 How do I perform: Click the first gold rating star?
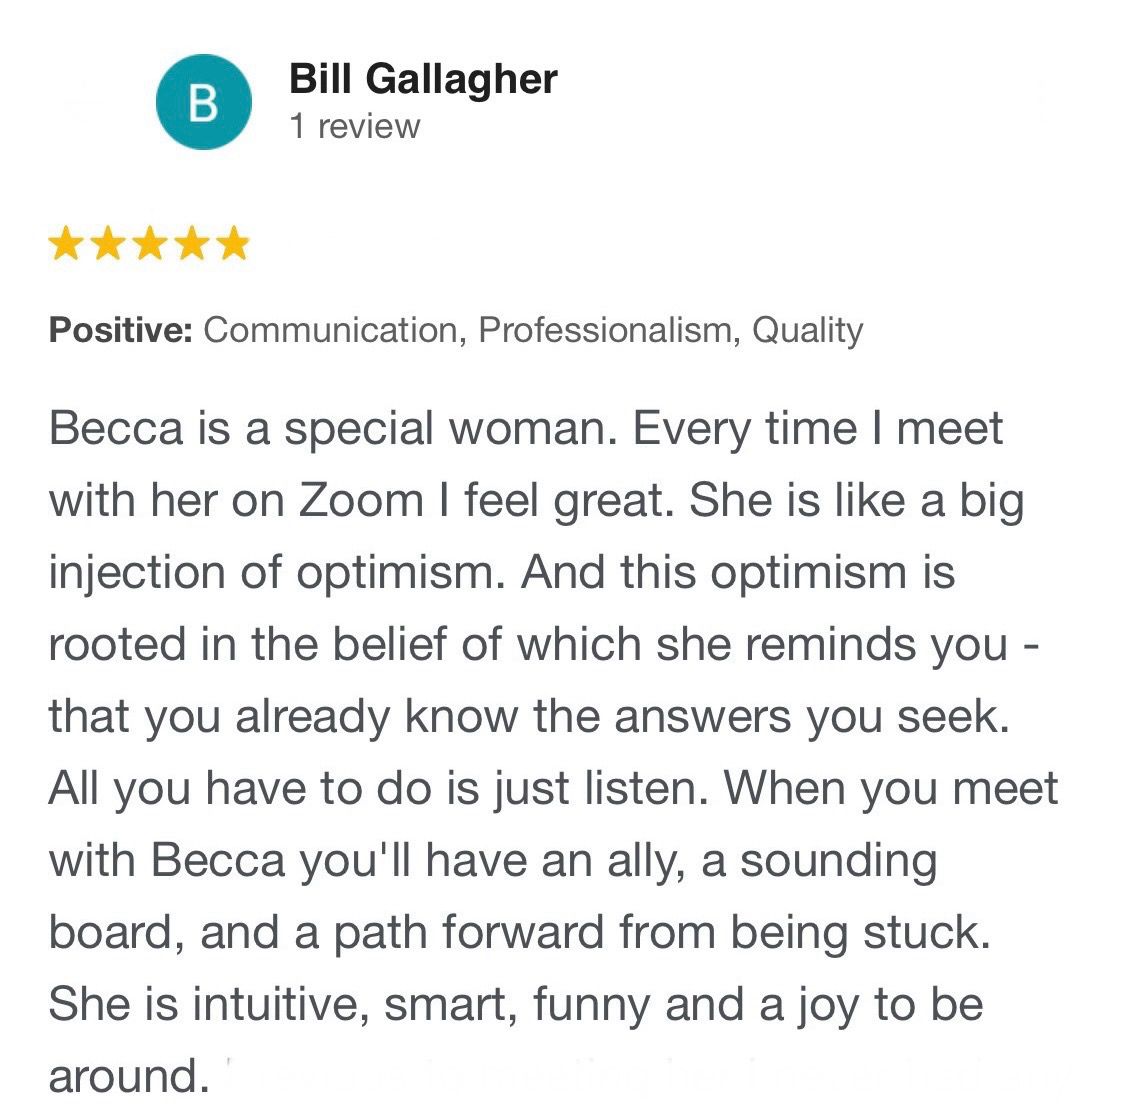[65, 243]
